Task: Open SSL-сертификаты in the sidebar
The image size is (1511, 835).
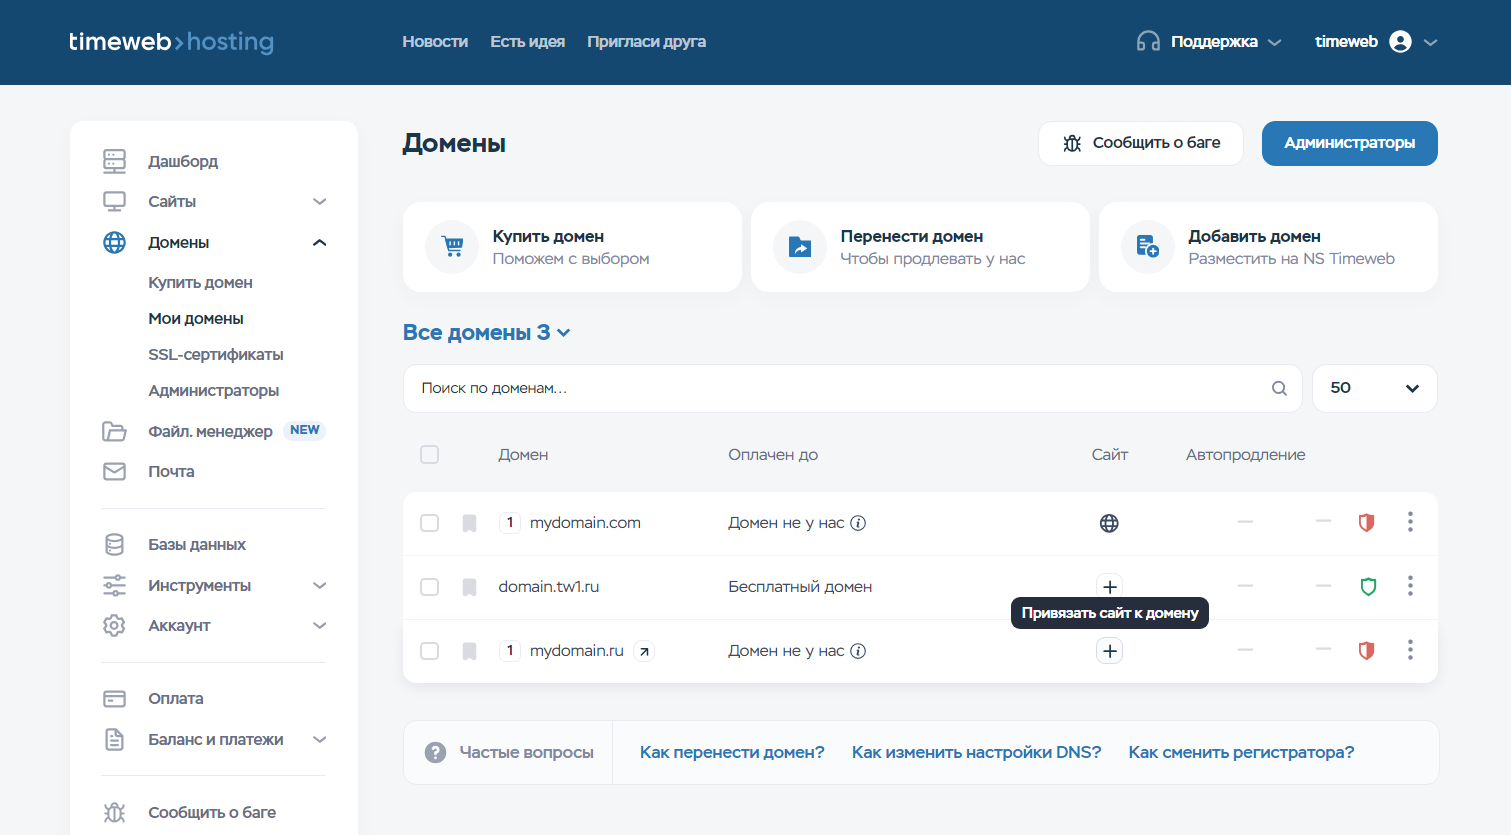Action: pyautogui.click(x=216, y=355)
